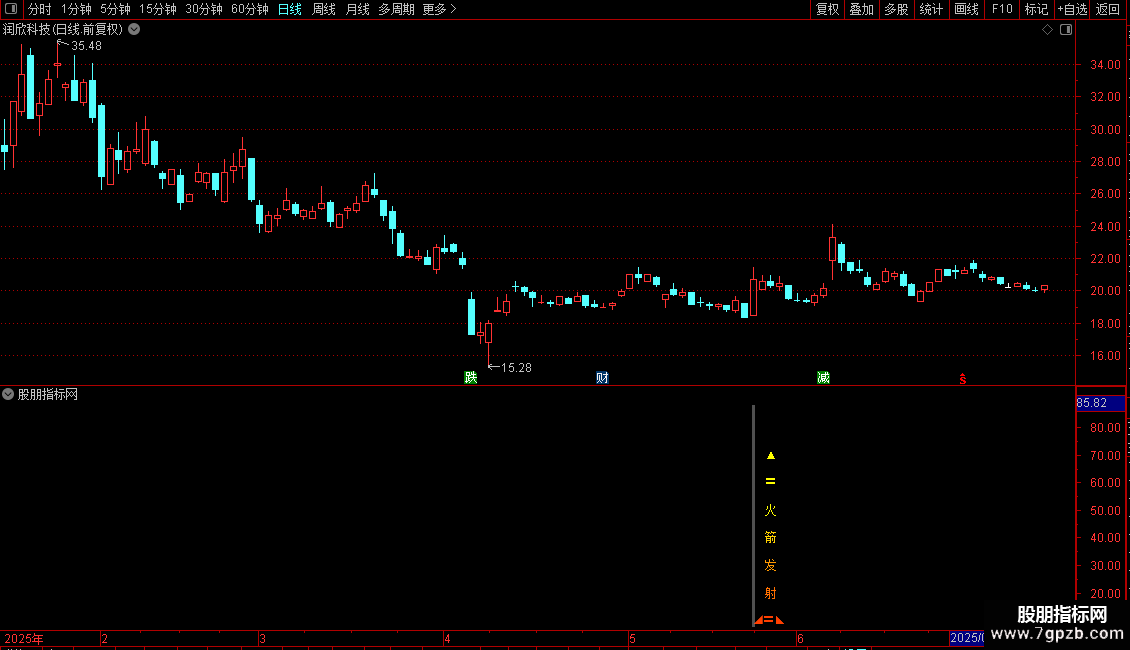This screenshot has height=650, width=1130.
Task: Click the blue 财 event marker
Action: 602,378
